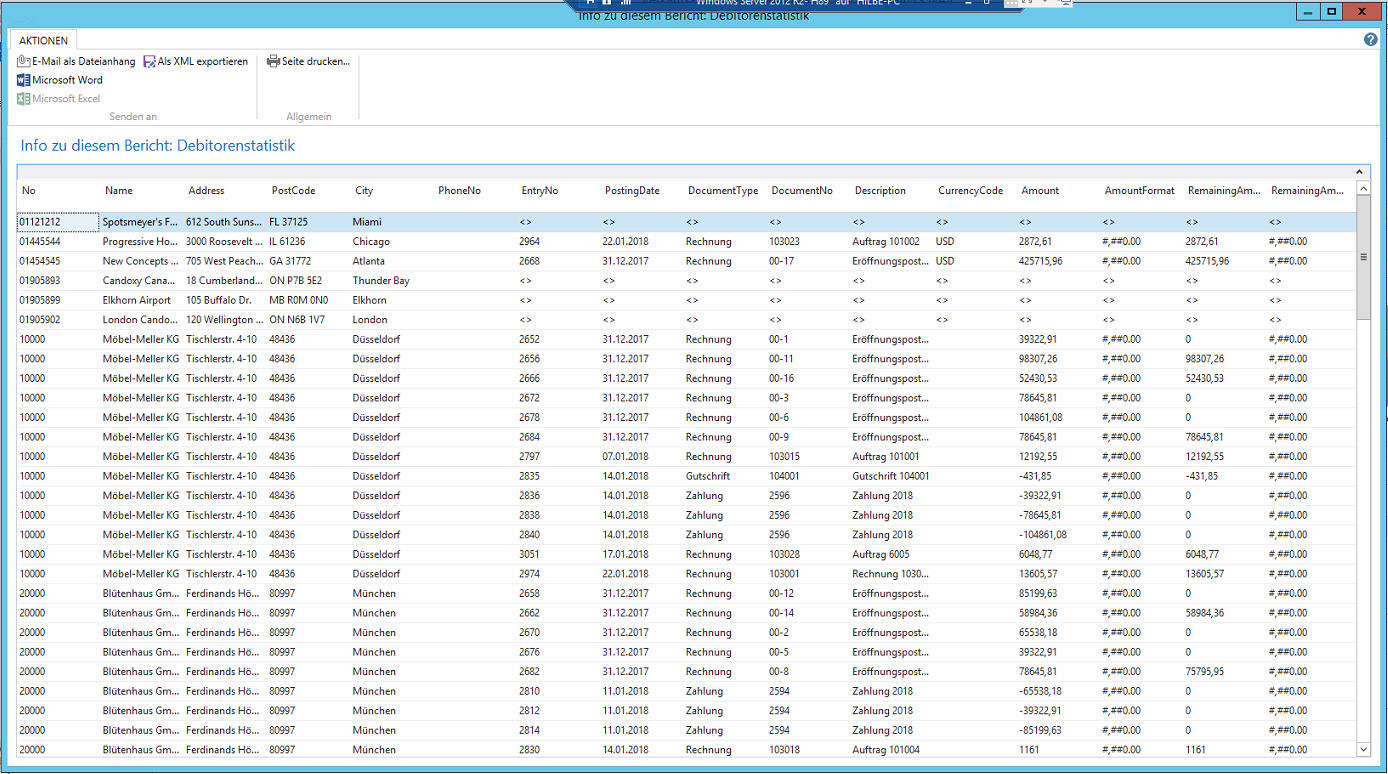Click the EntryNo column header
Screen dimensions: 1388x774
(540, 191)
